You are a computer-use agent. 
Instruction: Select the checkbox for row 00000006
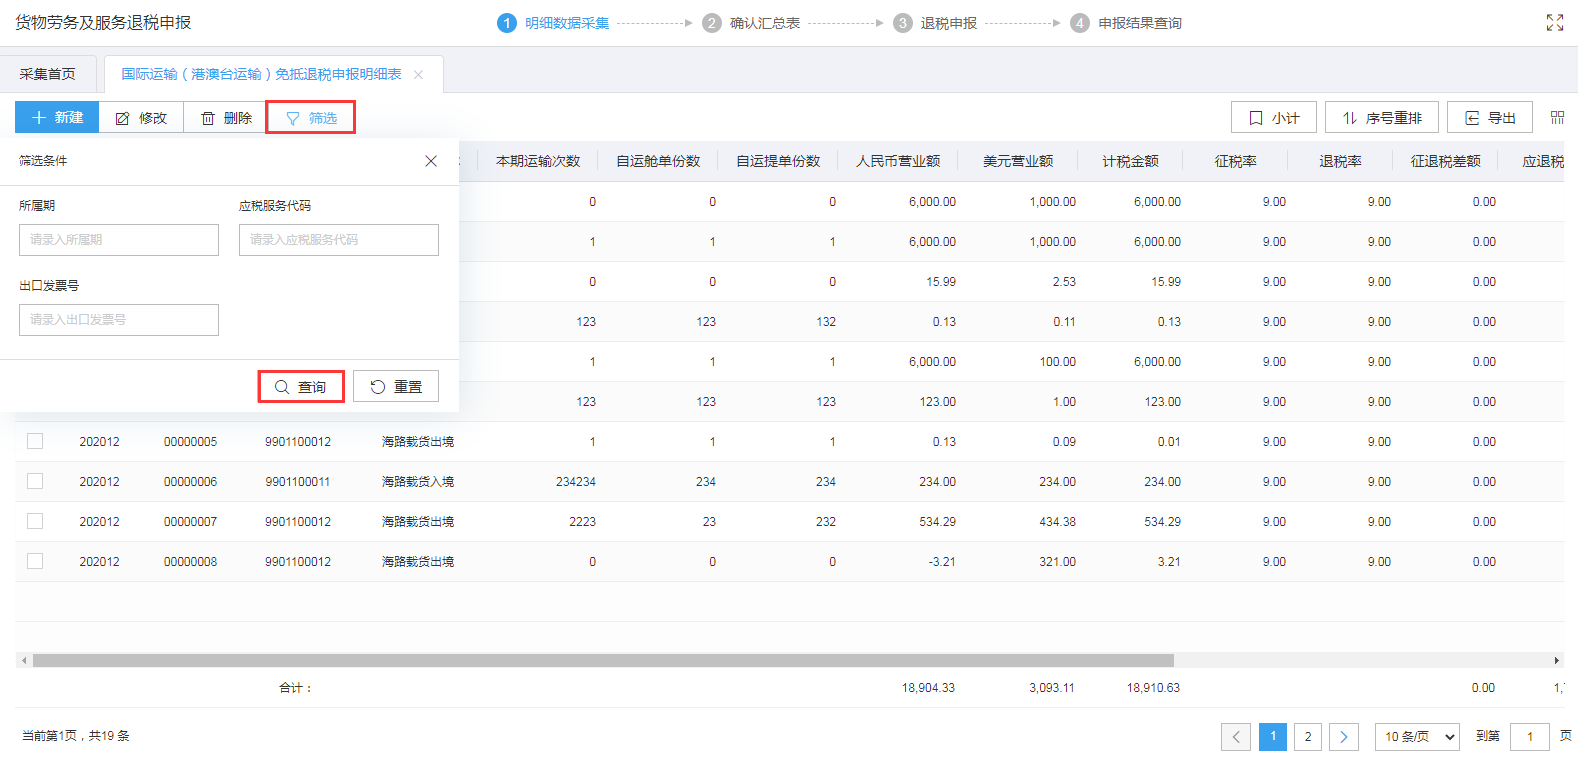pyautogui.click(x=35, y=481)
